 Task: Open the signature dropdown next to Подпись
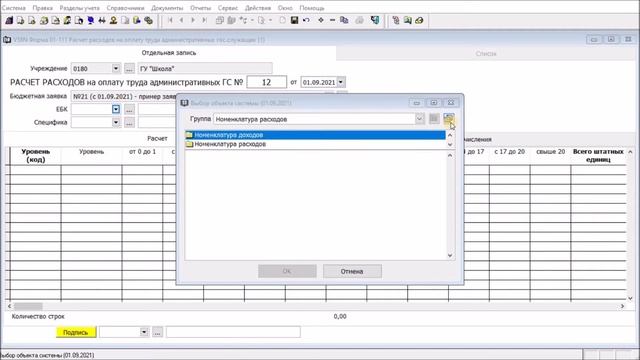click(x=144, y=332)
